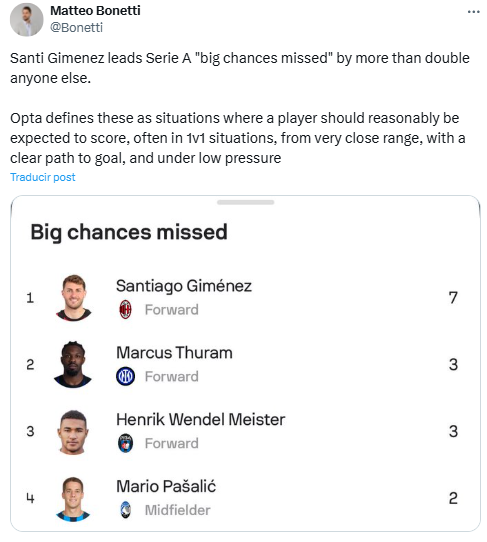Open Marcus Thuram player photo
Viewport: 487px width, 542px height.
tap(73, 364)
